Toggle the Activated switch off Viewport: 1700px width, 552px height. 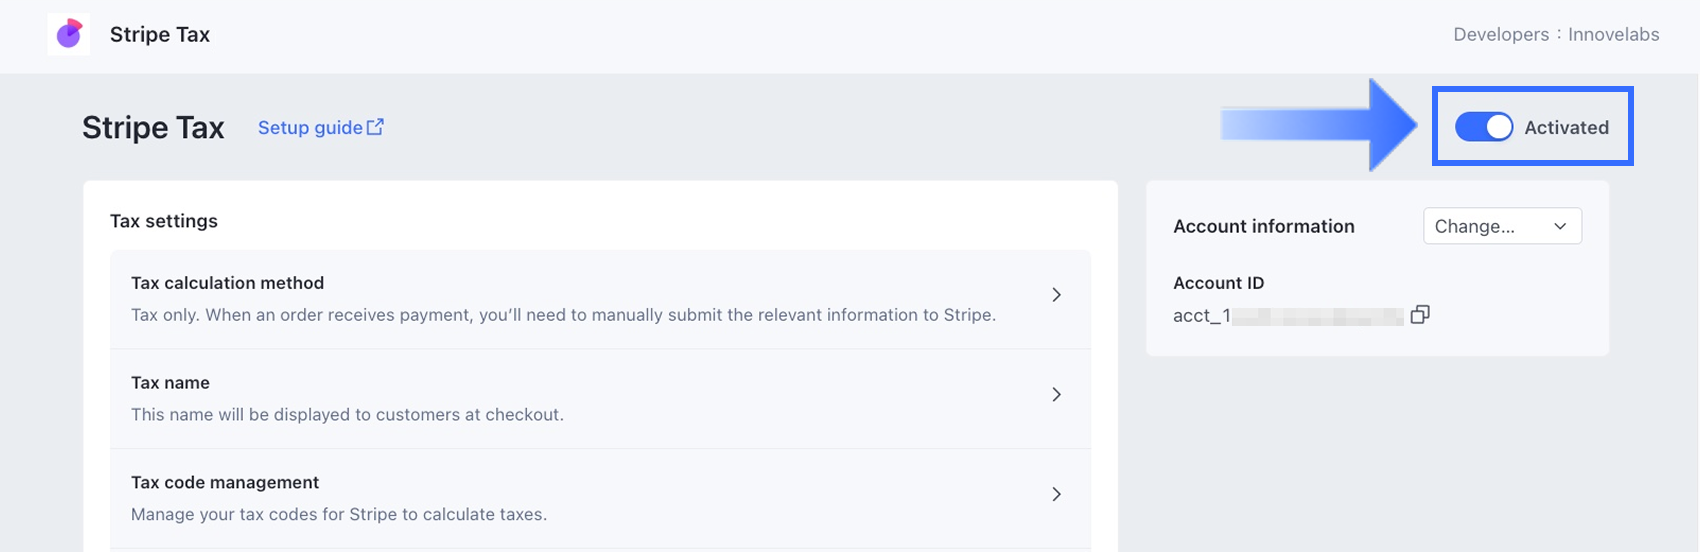tap(1483, 127)
